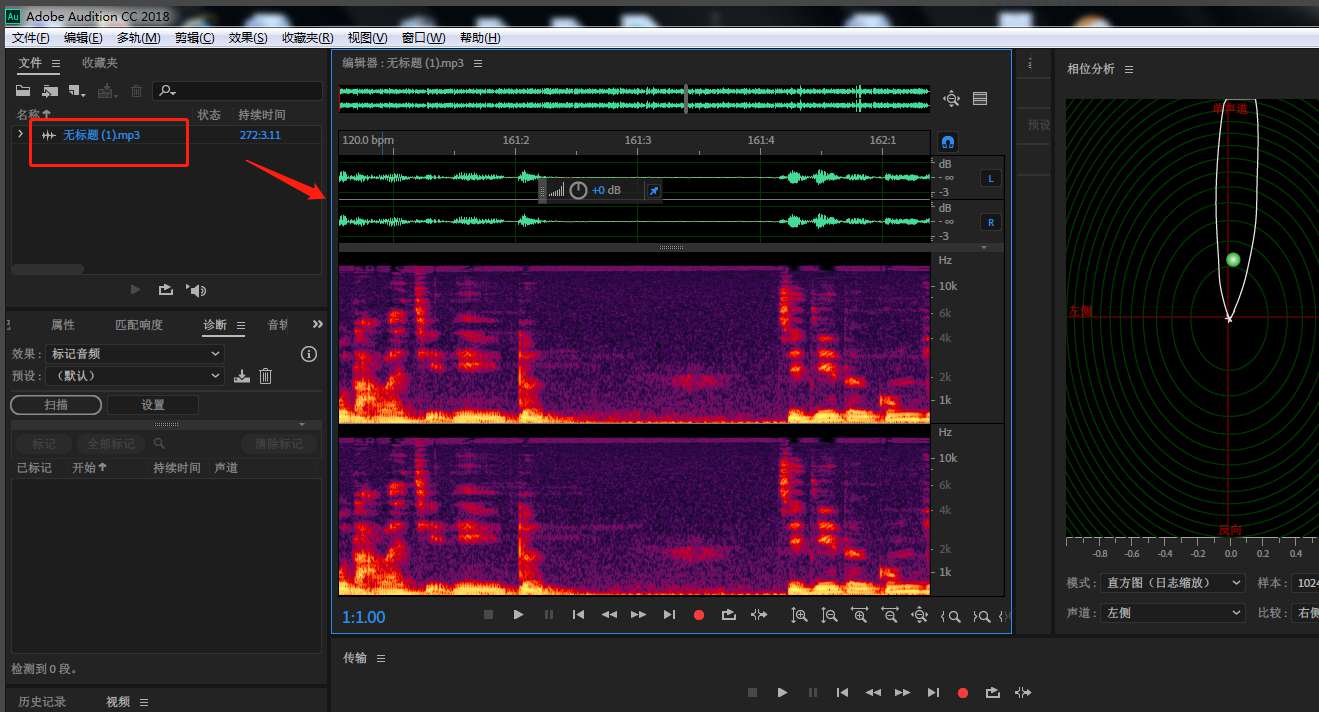This screenshot has height=712, width=1319.
Task: Click the 设置 button
Action: click(x=152, y=405)
